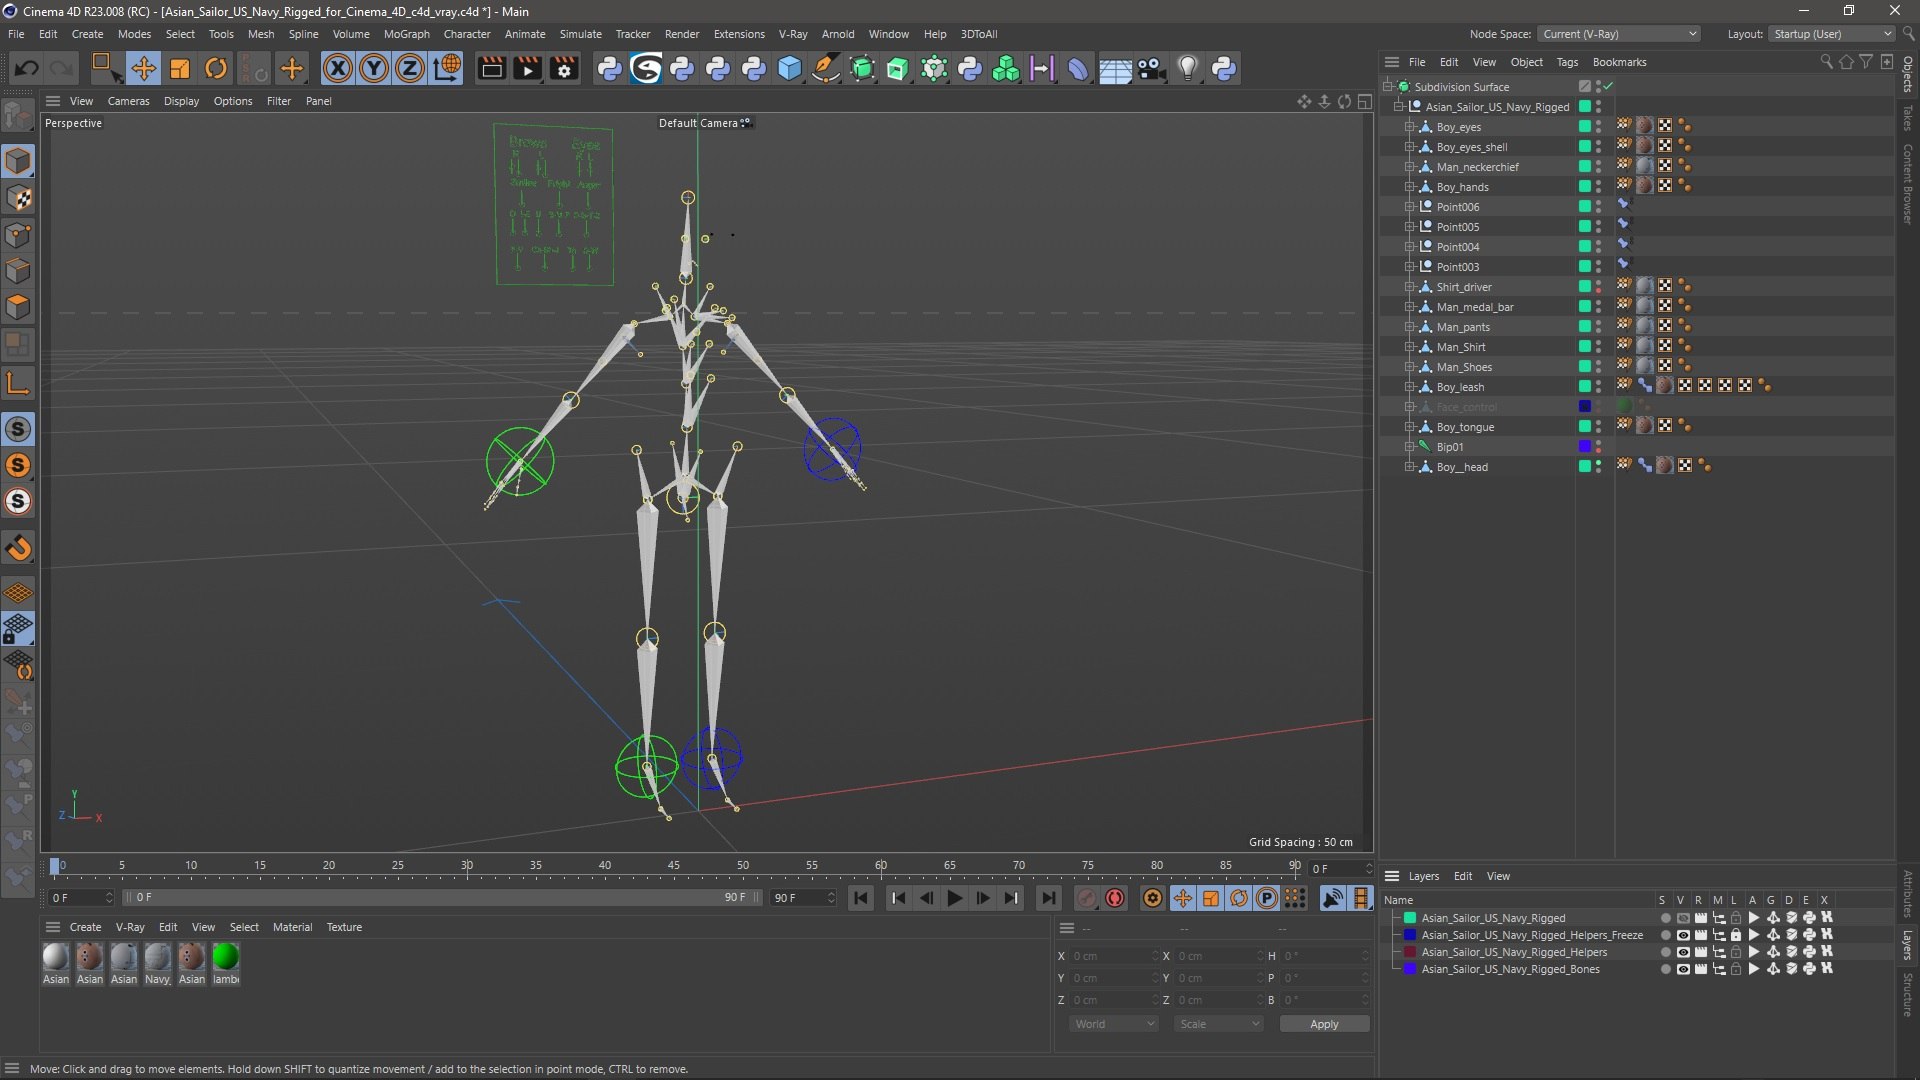
Task: Toggle Snap enable S icon
Action: (18, 429)
